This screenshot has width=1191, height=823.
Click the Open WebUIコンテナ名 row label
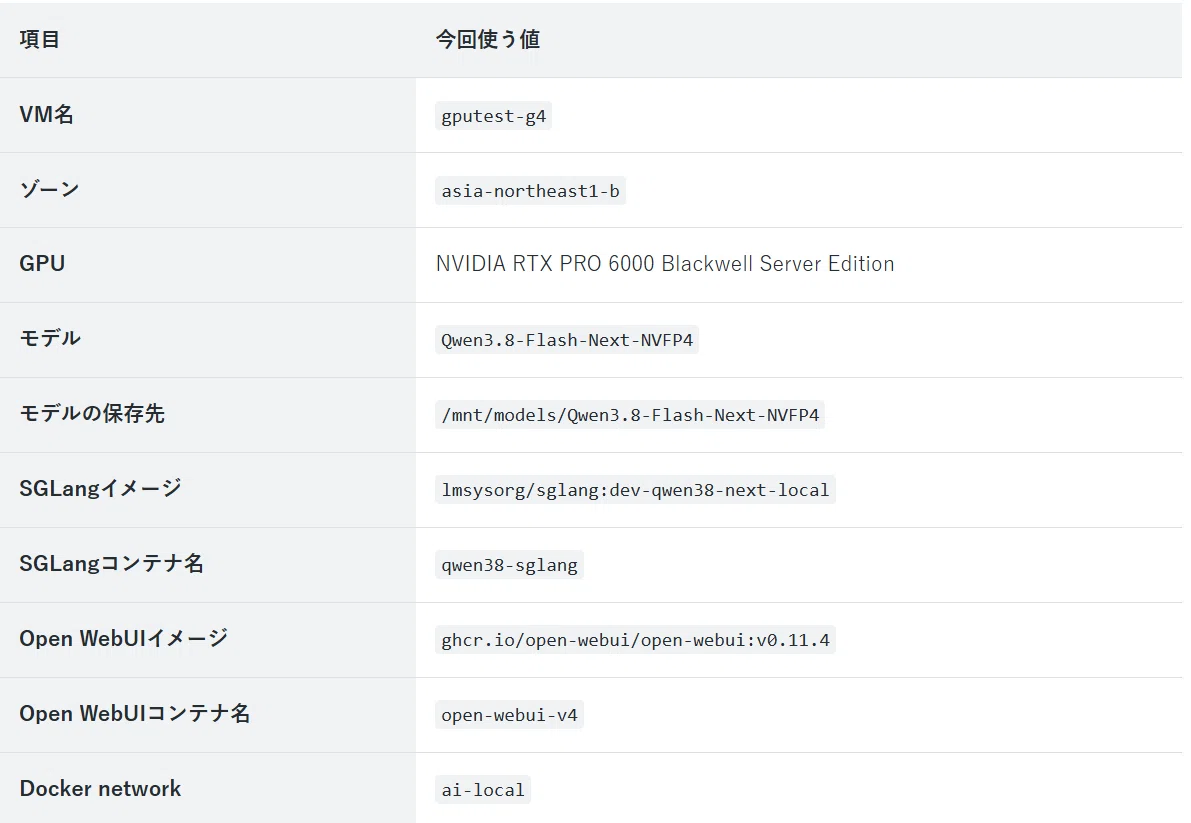coord(134,714)
